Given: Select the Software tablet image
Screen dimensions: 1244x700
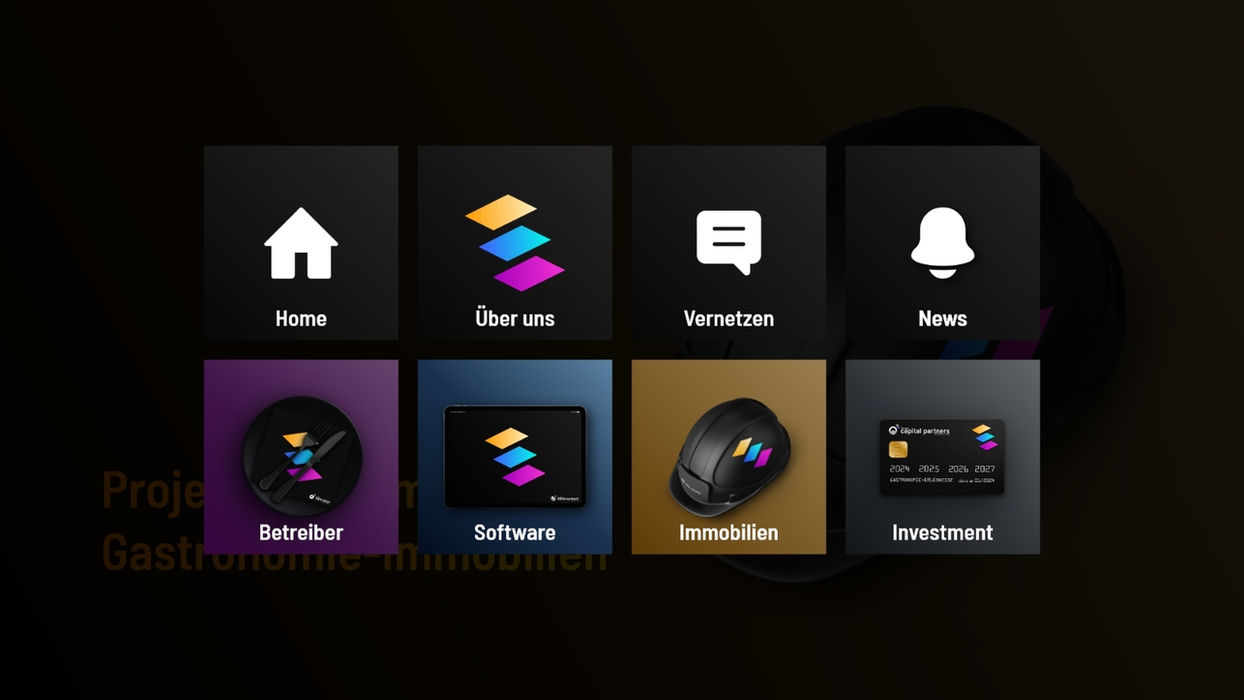Looking at the screenshot, I should click(515, 456).
